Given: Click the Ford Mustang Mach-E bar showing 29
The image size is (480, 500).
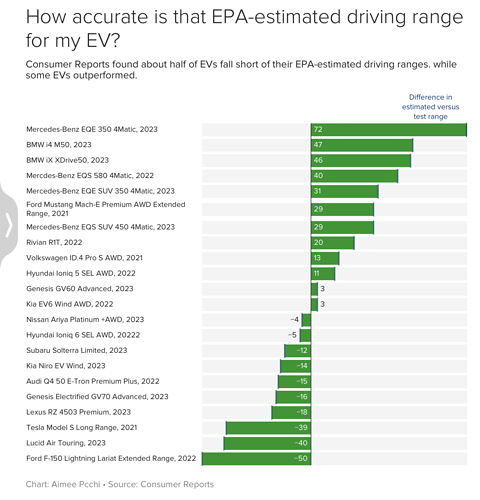Looking at the screenshot, I should (342, 209).
